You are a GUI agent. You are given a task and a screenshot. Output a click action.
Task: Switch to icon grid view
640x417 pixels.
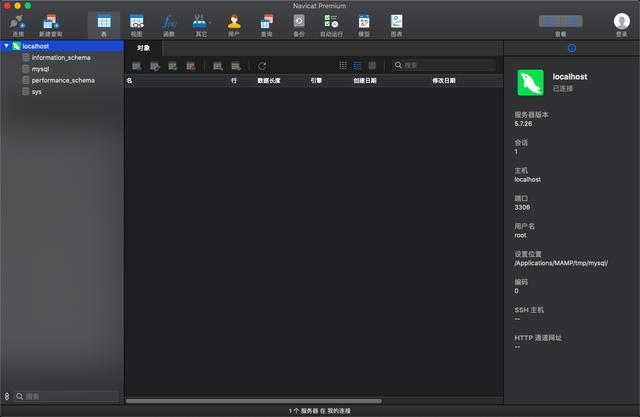coord(343,65)
